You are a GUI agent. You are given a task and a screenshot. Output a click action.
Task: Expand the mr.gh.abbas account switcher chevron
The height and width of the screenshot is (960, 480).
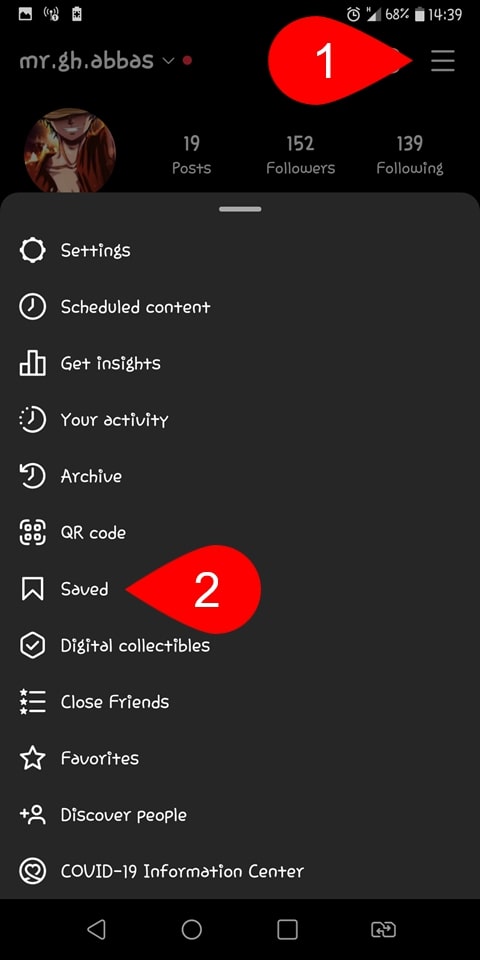pyautogui.click(x=168, y=61)
